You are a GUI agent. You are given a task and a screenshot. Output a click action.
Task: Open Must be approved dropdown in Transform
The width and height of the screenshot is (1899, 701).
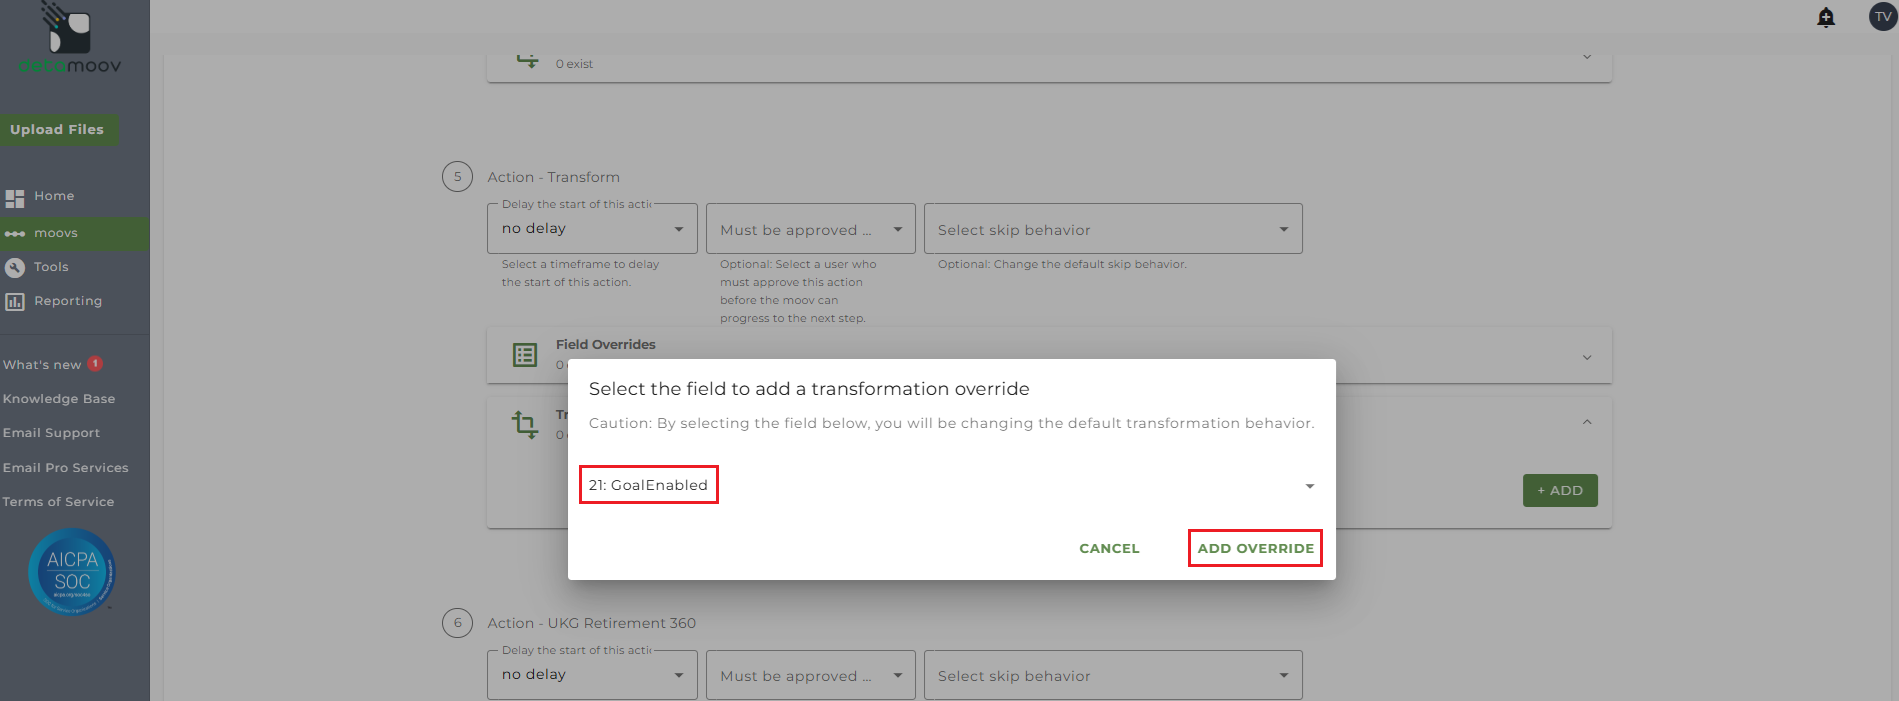810,229
